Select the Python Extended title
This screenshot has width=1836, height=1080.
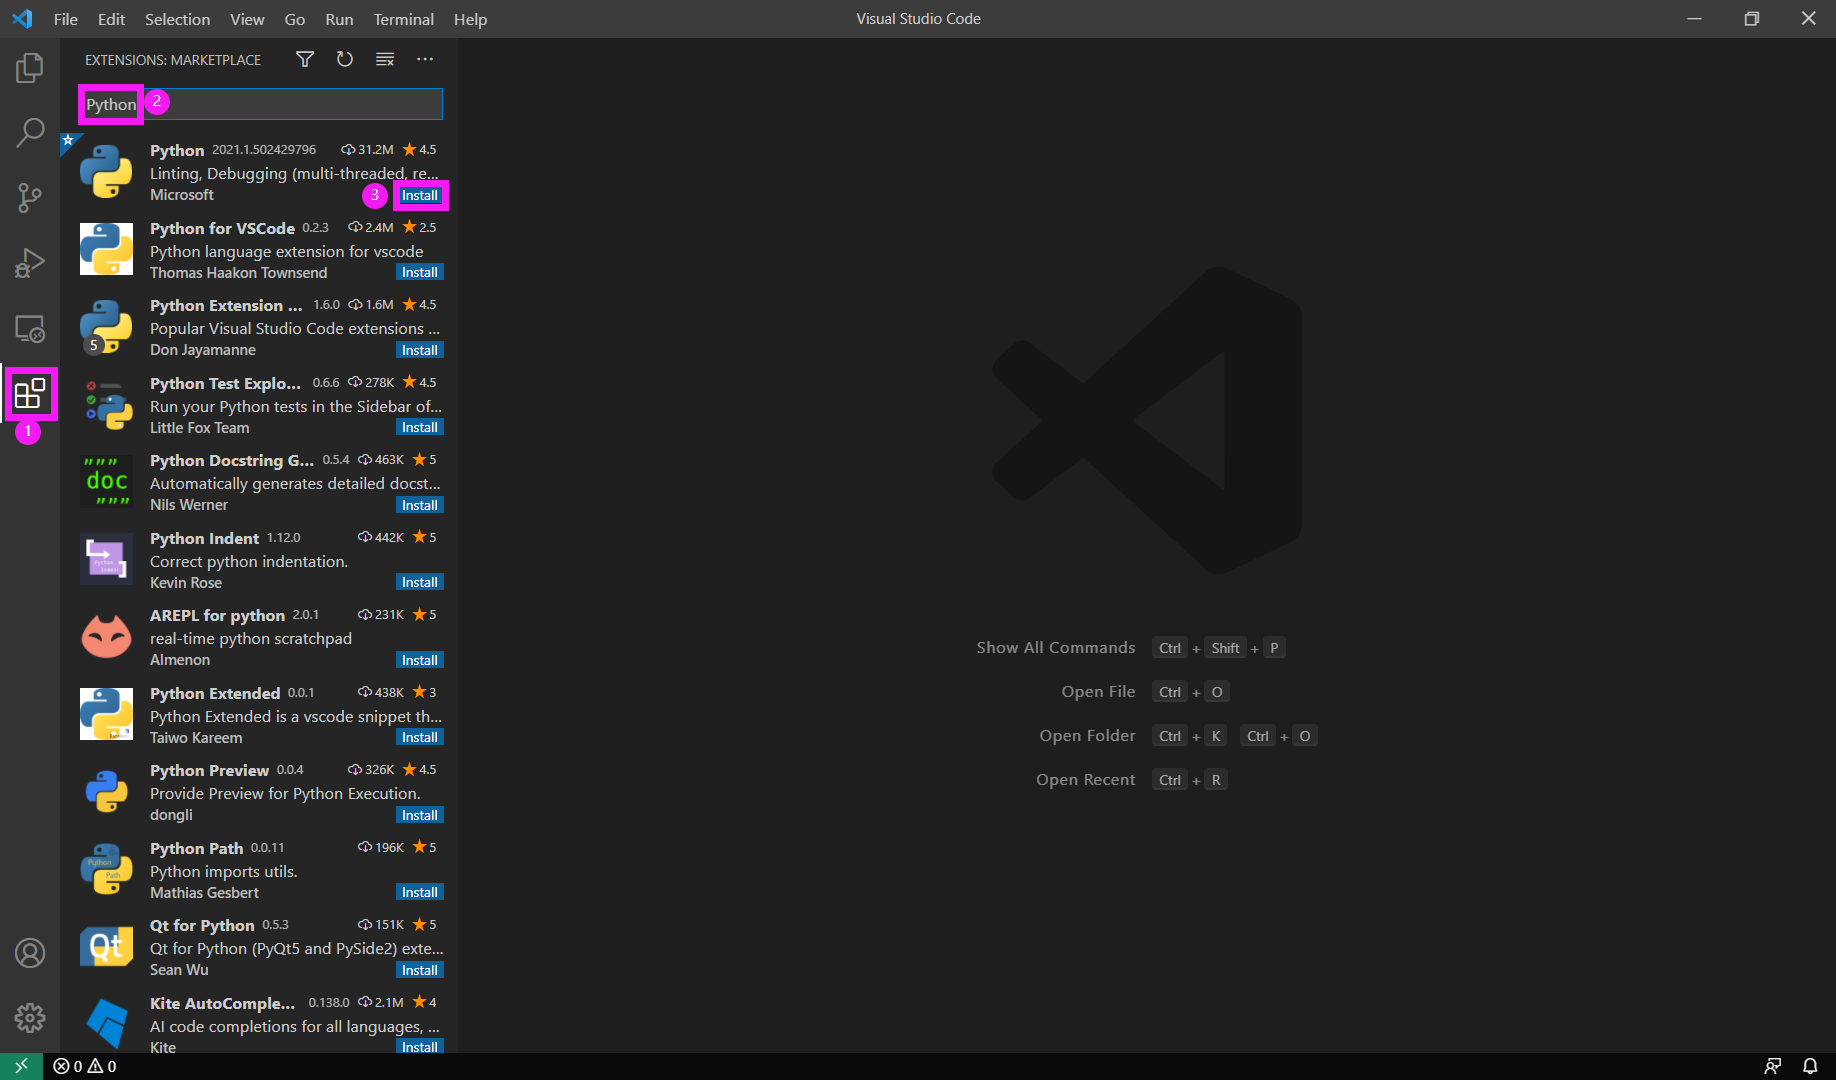click(x=215, y=693)
